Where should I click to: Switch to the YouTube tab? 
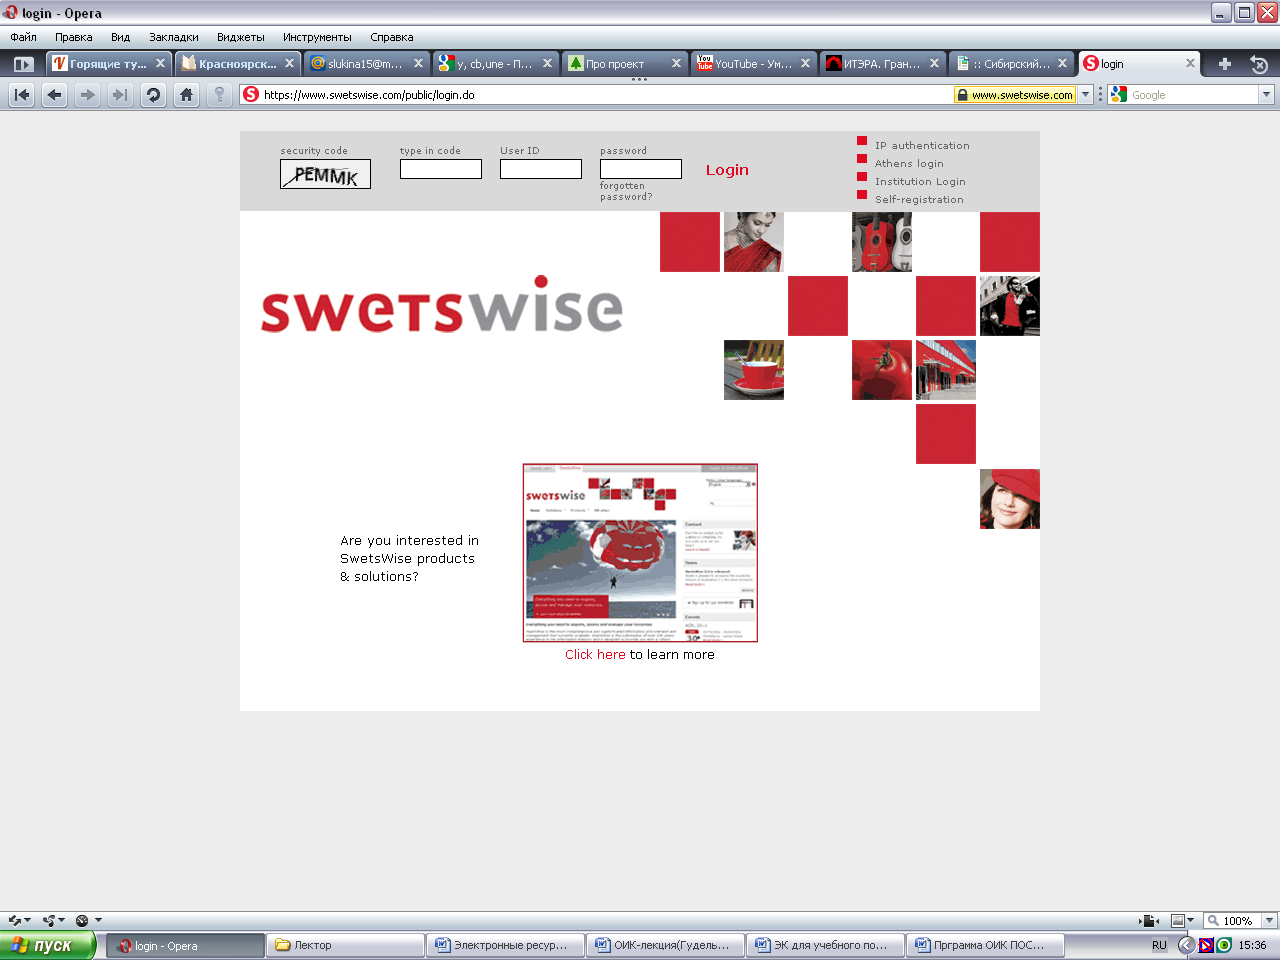click(754, 64)
